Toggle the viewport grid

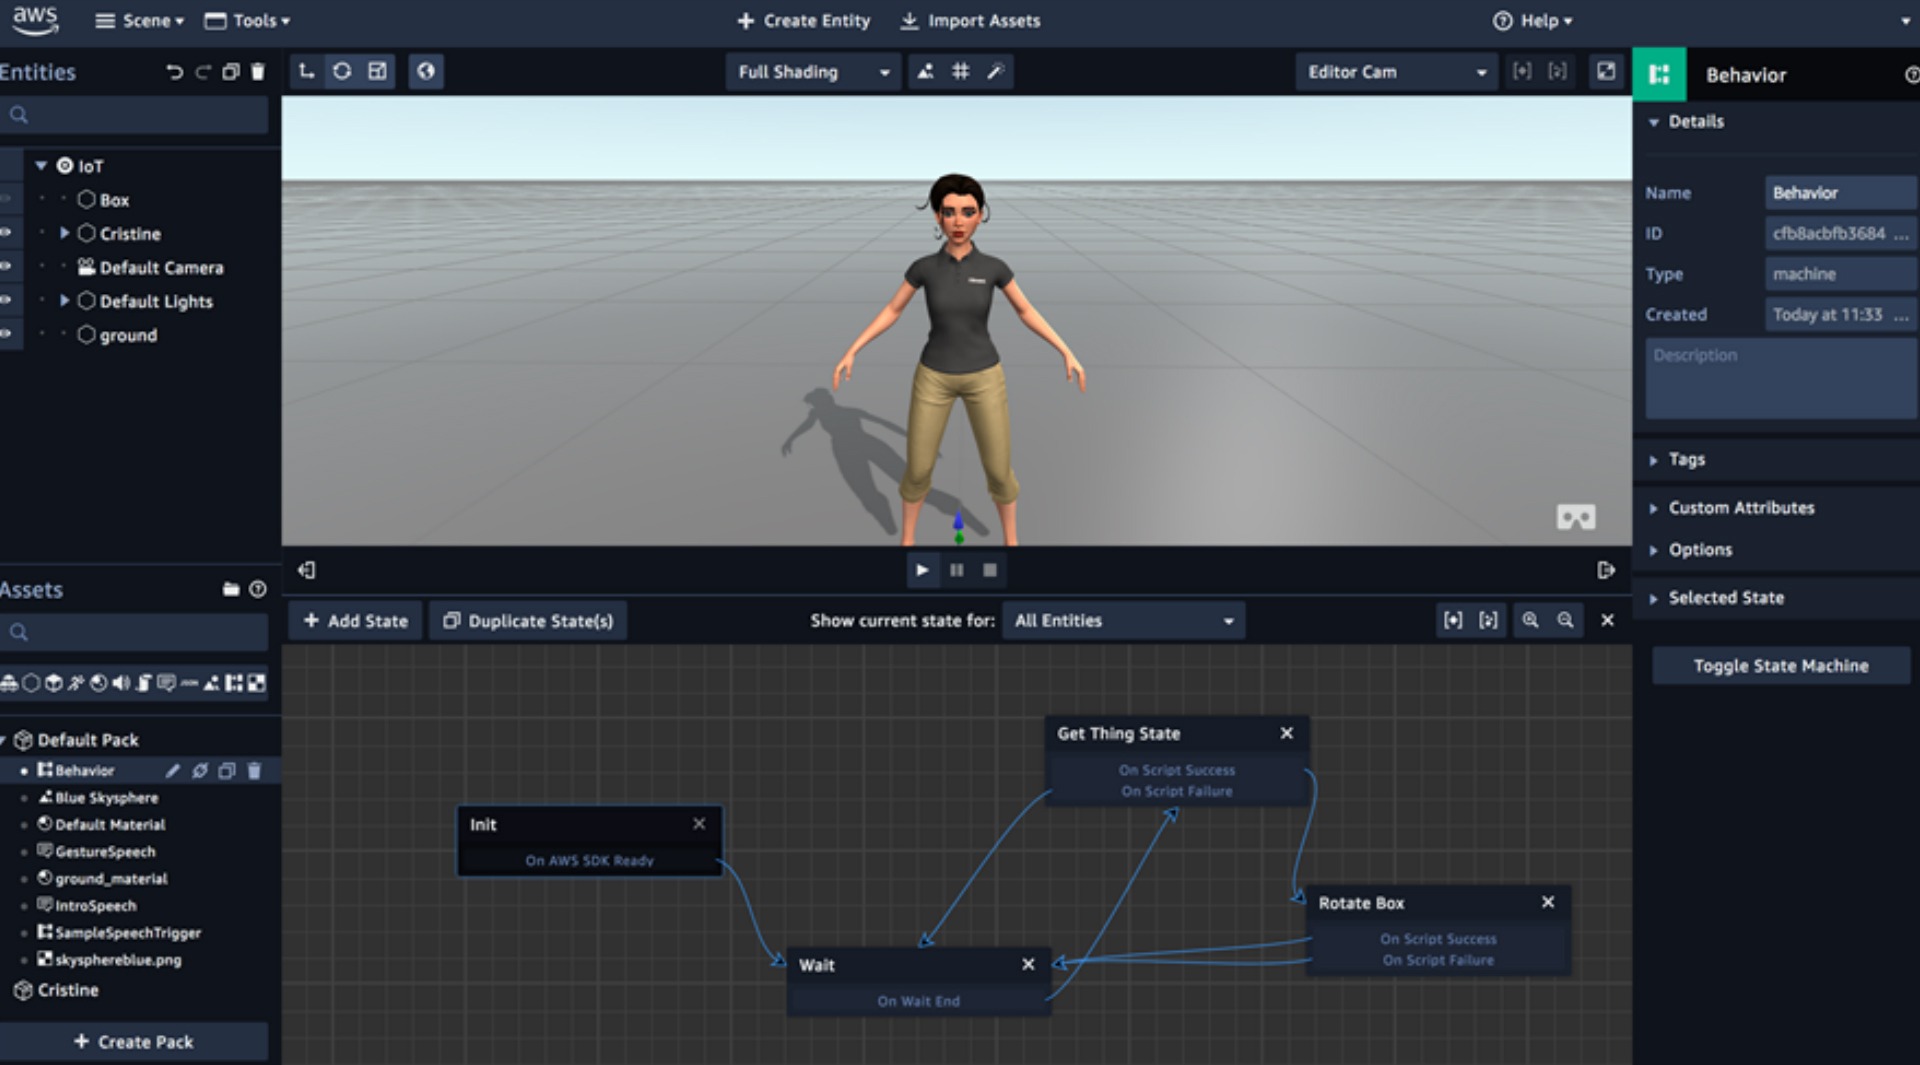pos(960,72)
